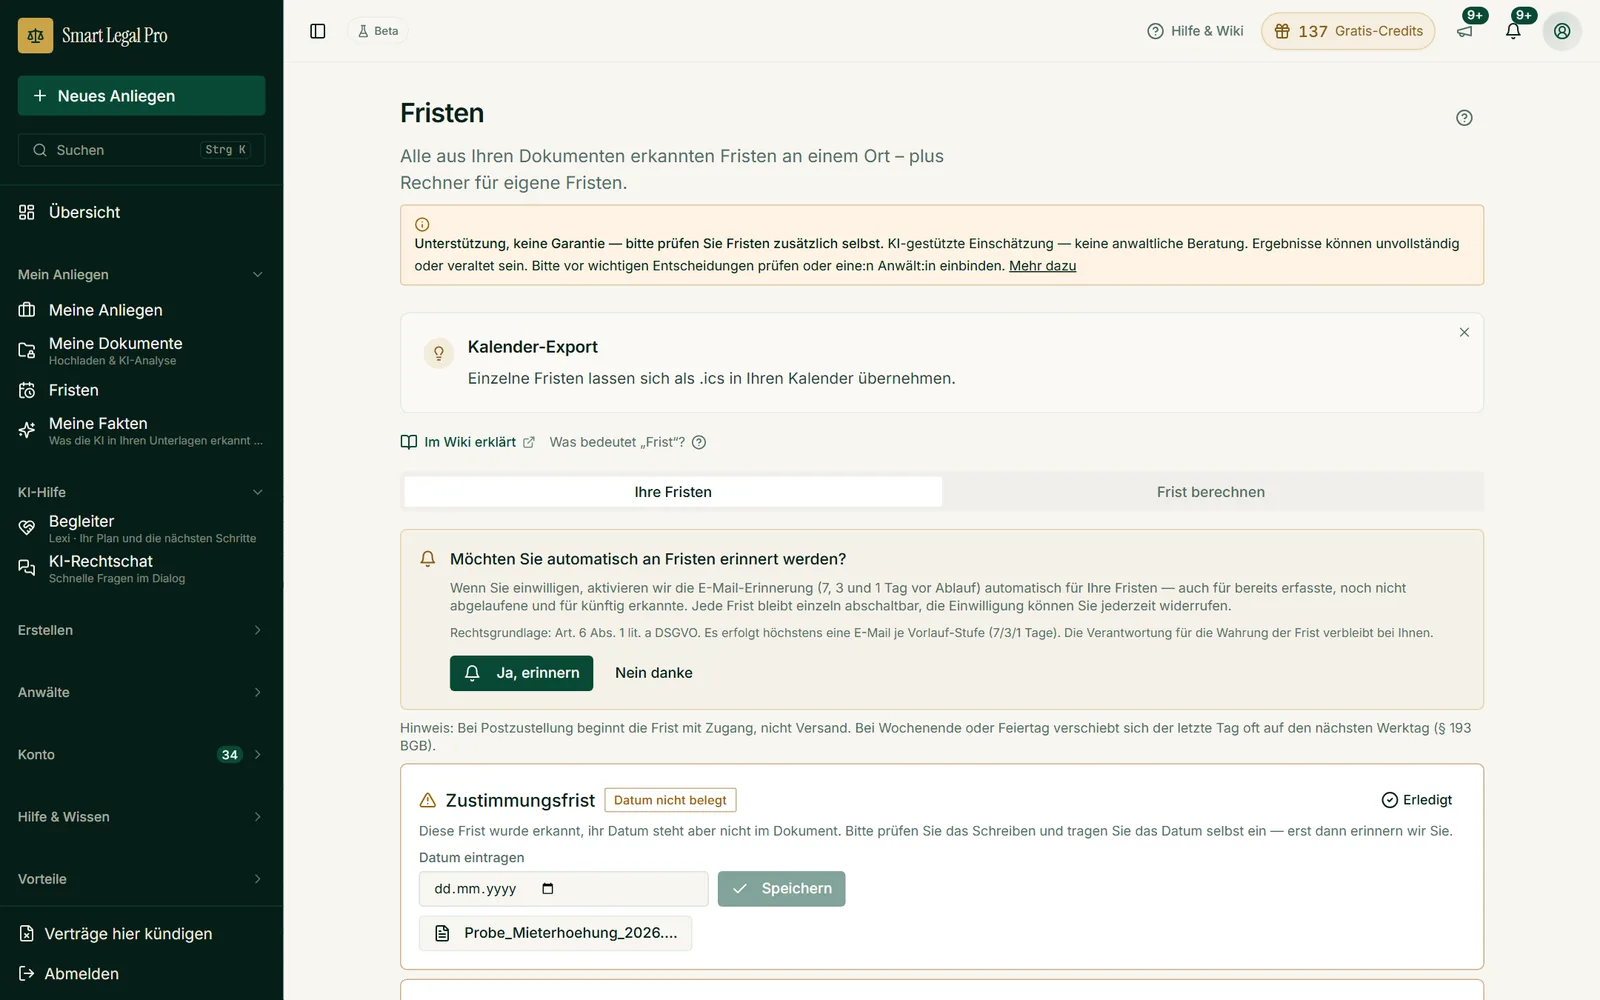Click the 137 Gratis-Credits button
This screenshot has width=1600, height=1000.
pos(1348,31)
